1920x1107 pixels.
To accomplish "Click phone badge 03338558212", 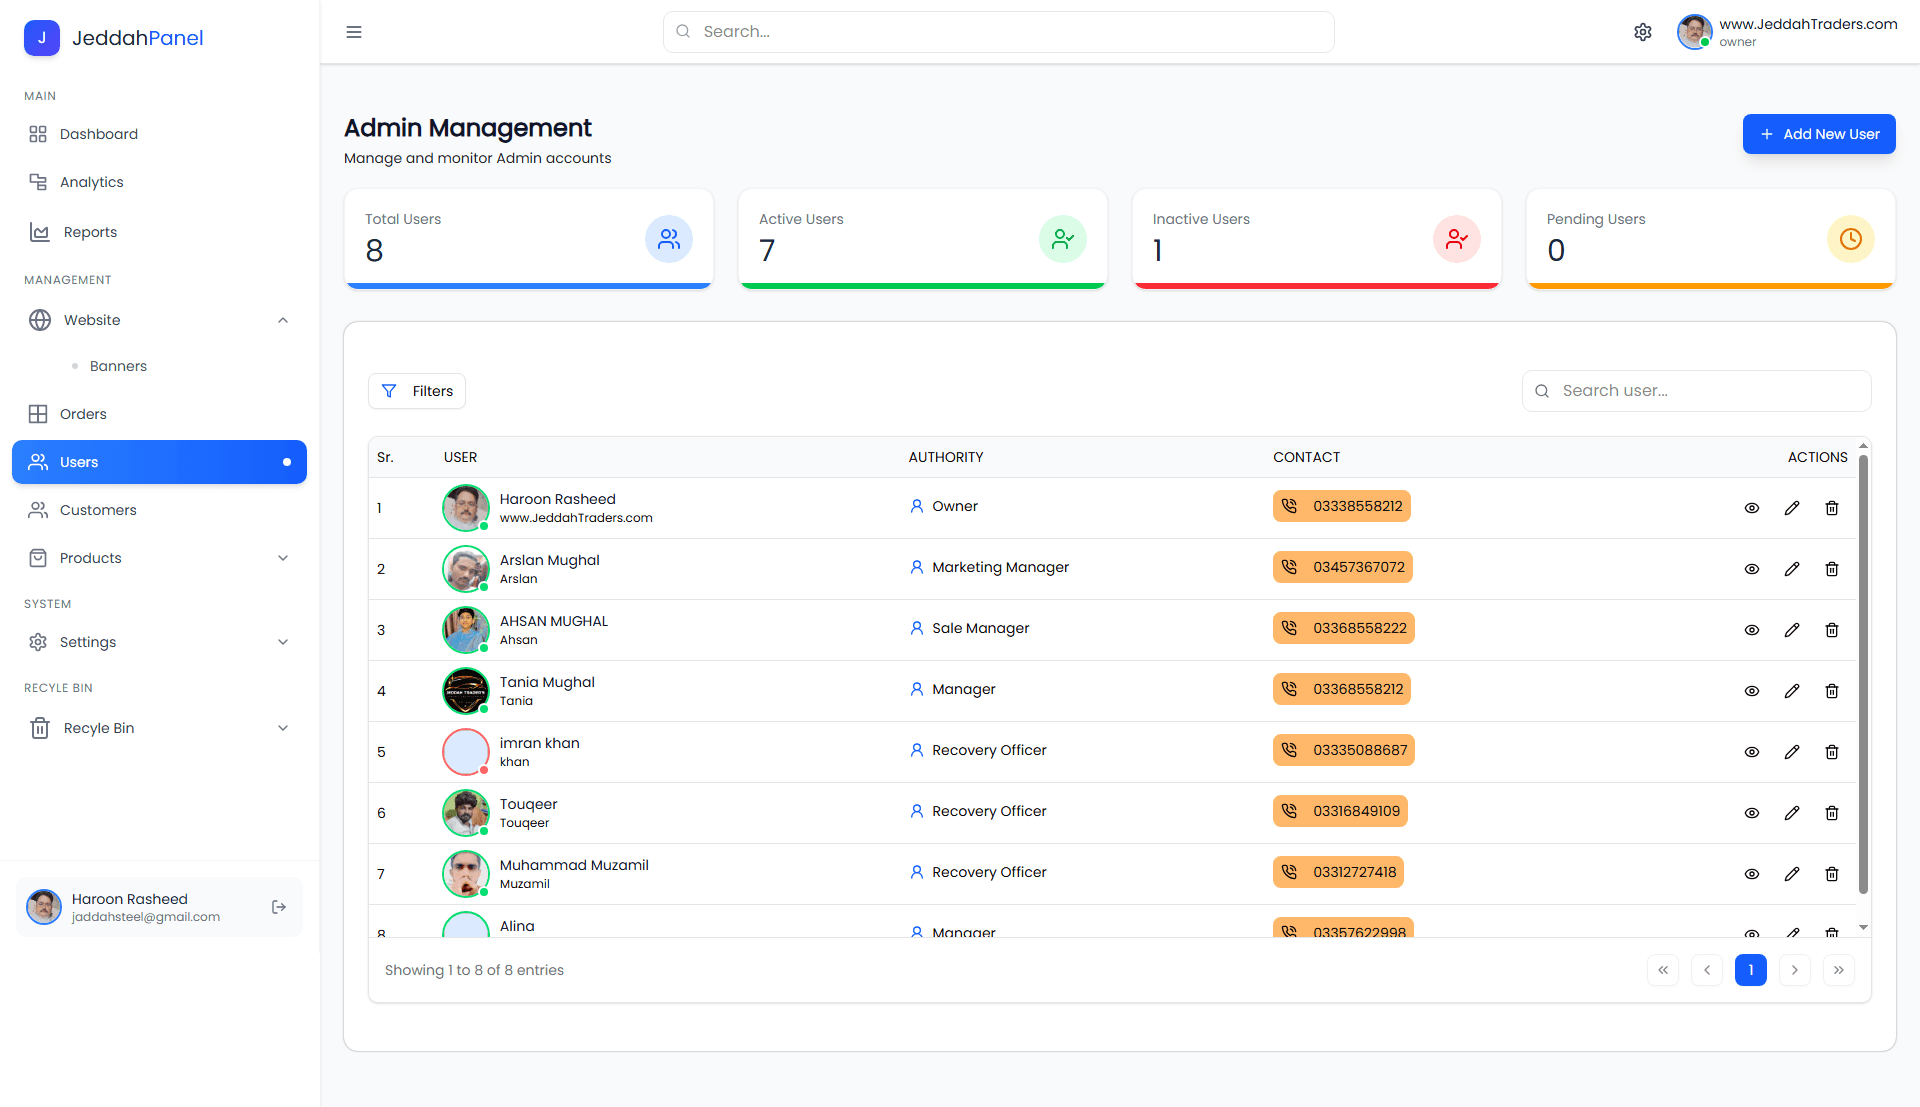I will 1342,506.
